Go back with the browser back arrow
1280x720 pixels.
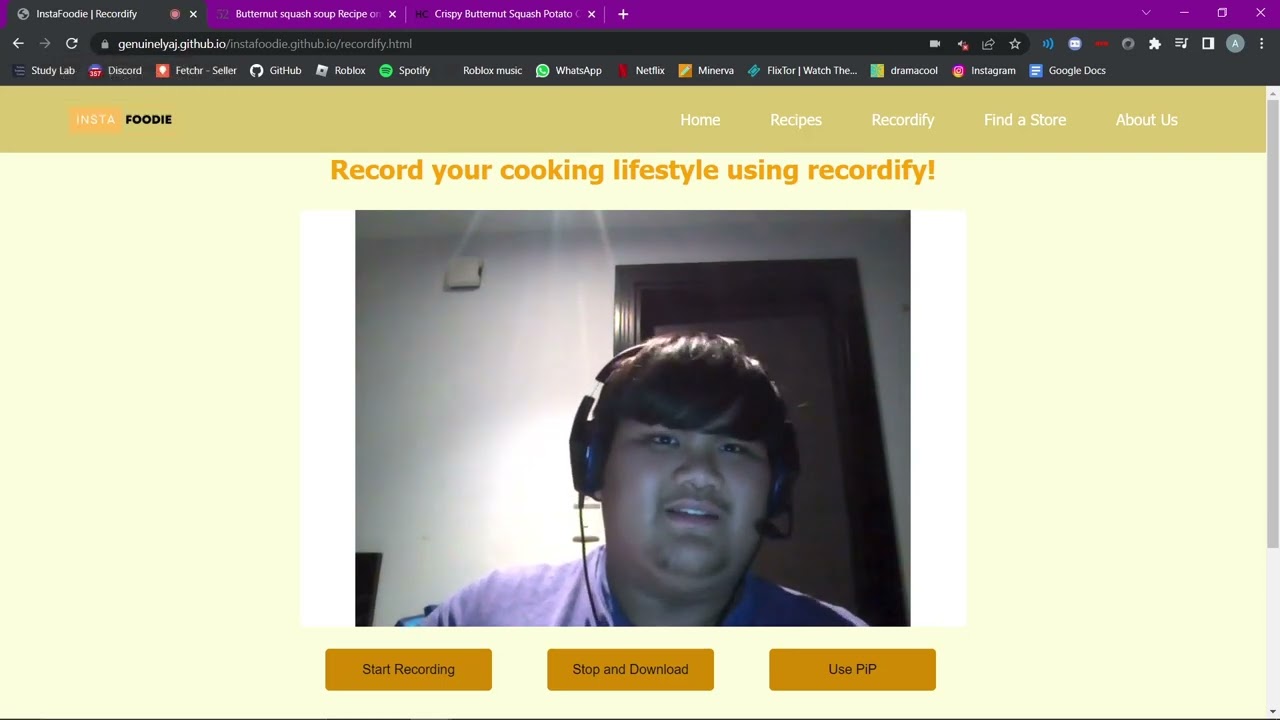(18, 44)
